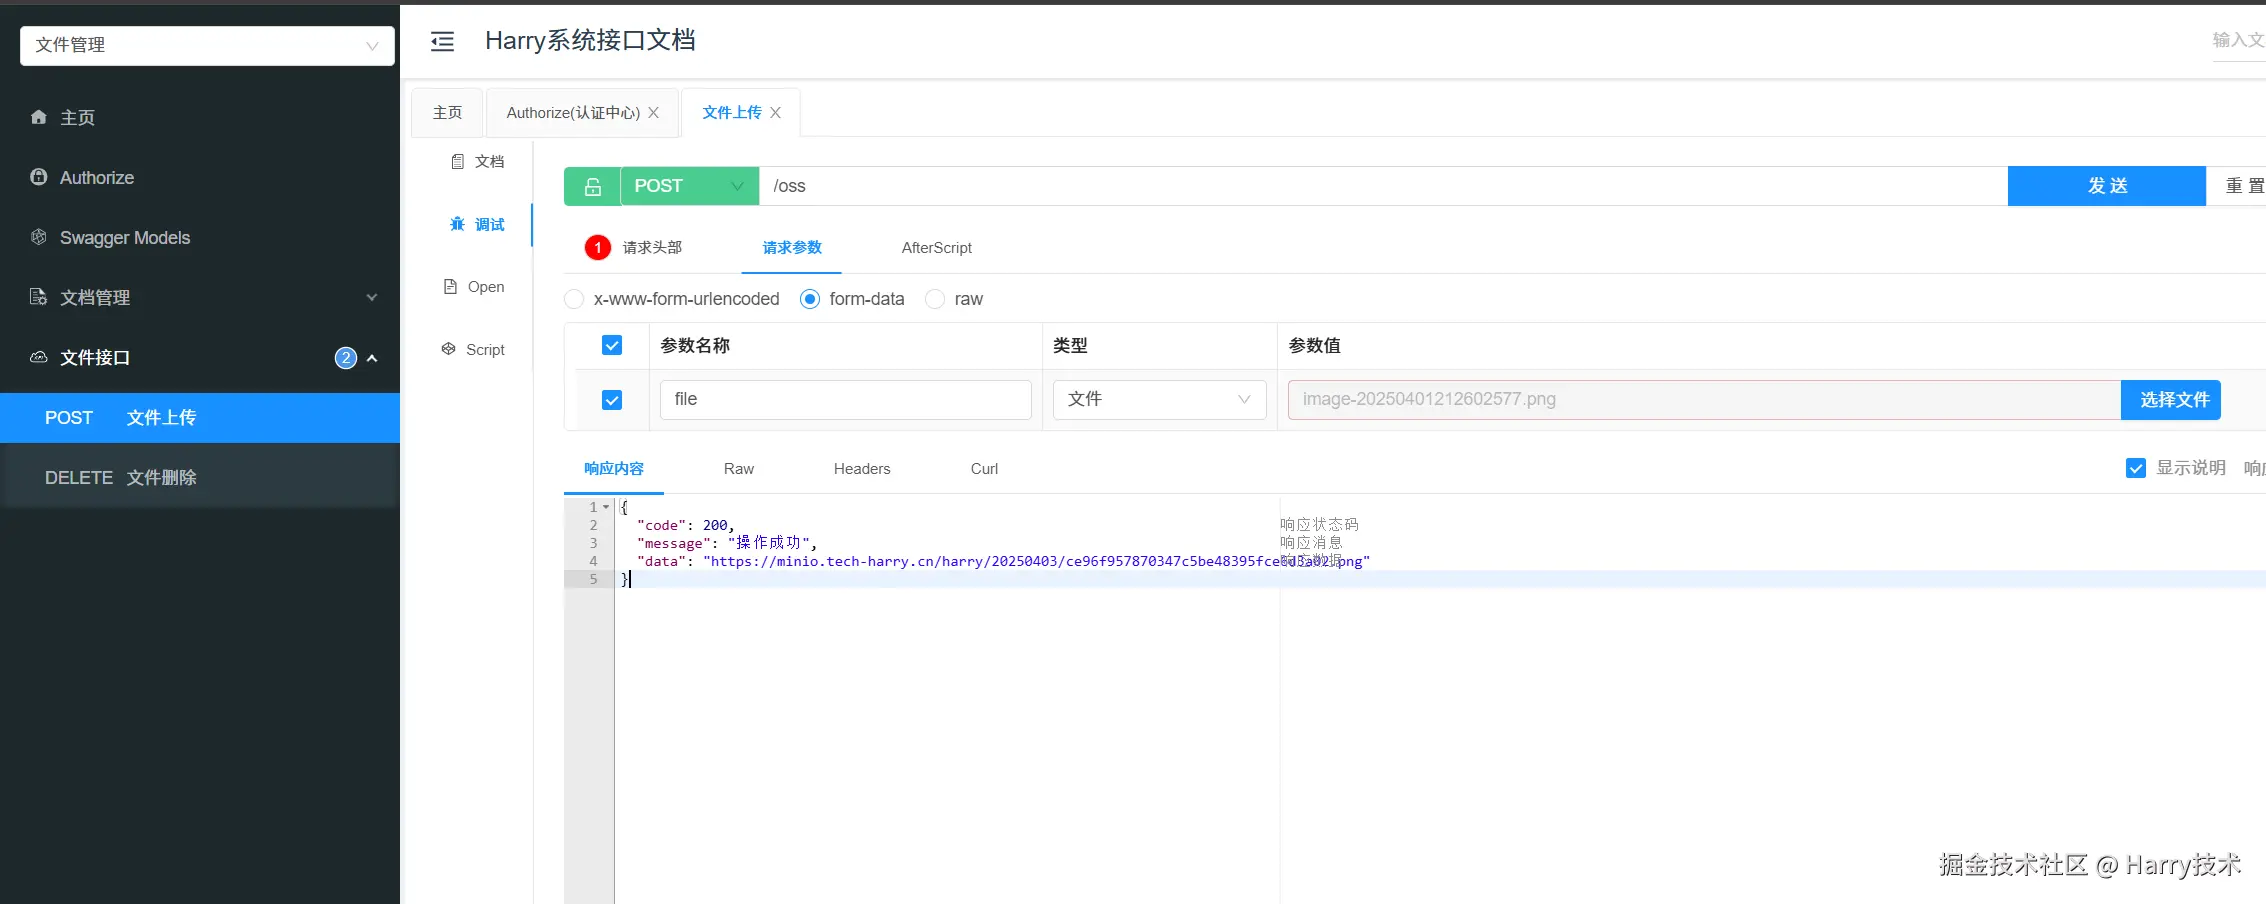This screenshot has height=904, width=2266.
Task: Show the response Headers tab
Action: click(862, 469)
